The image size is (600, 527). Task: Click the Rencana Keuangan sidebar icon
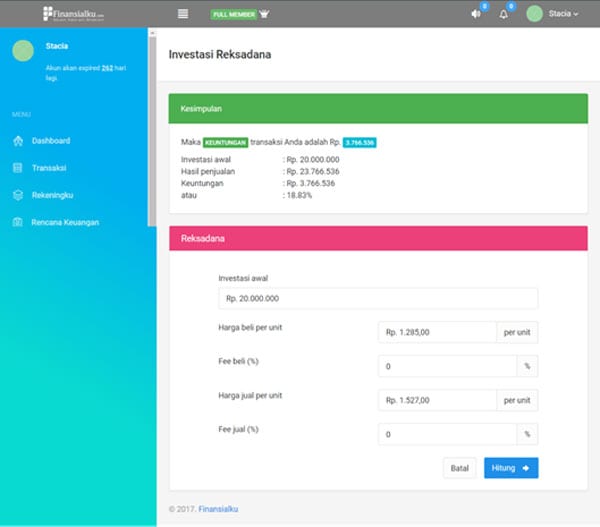point(18,222)
